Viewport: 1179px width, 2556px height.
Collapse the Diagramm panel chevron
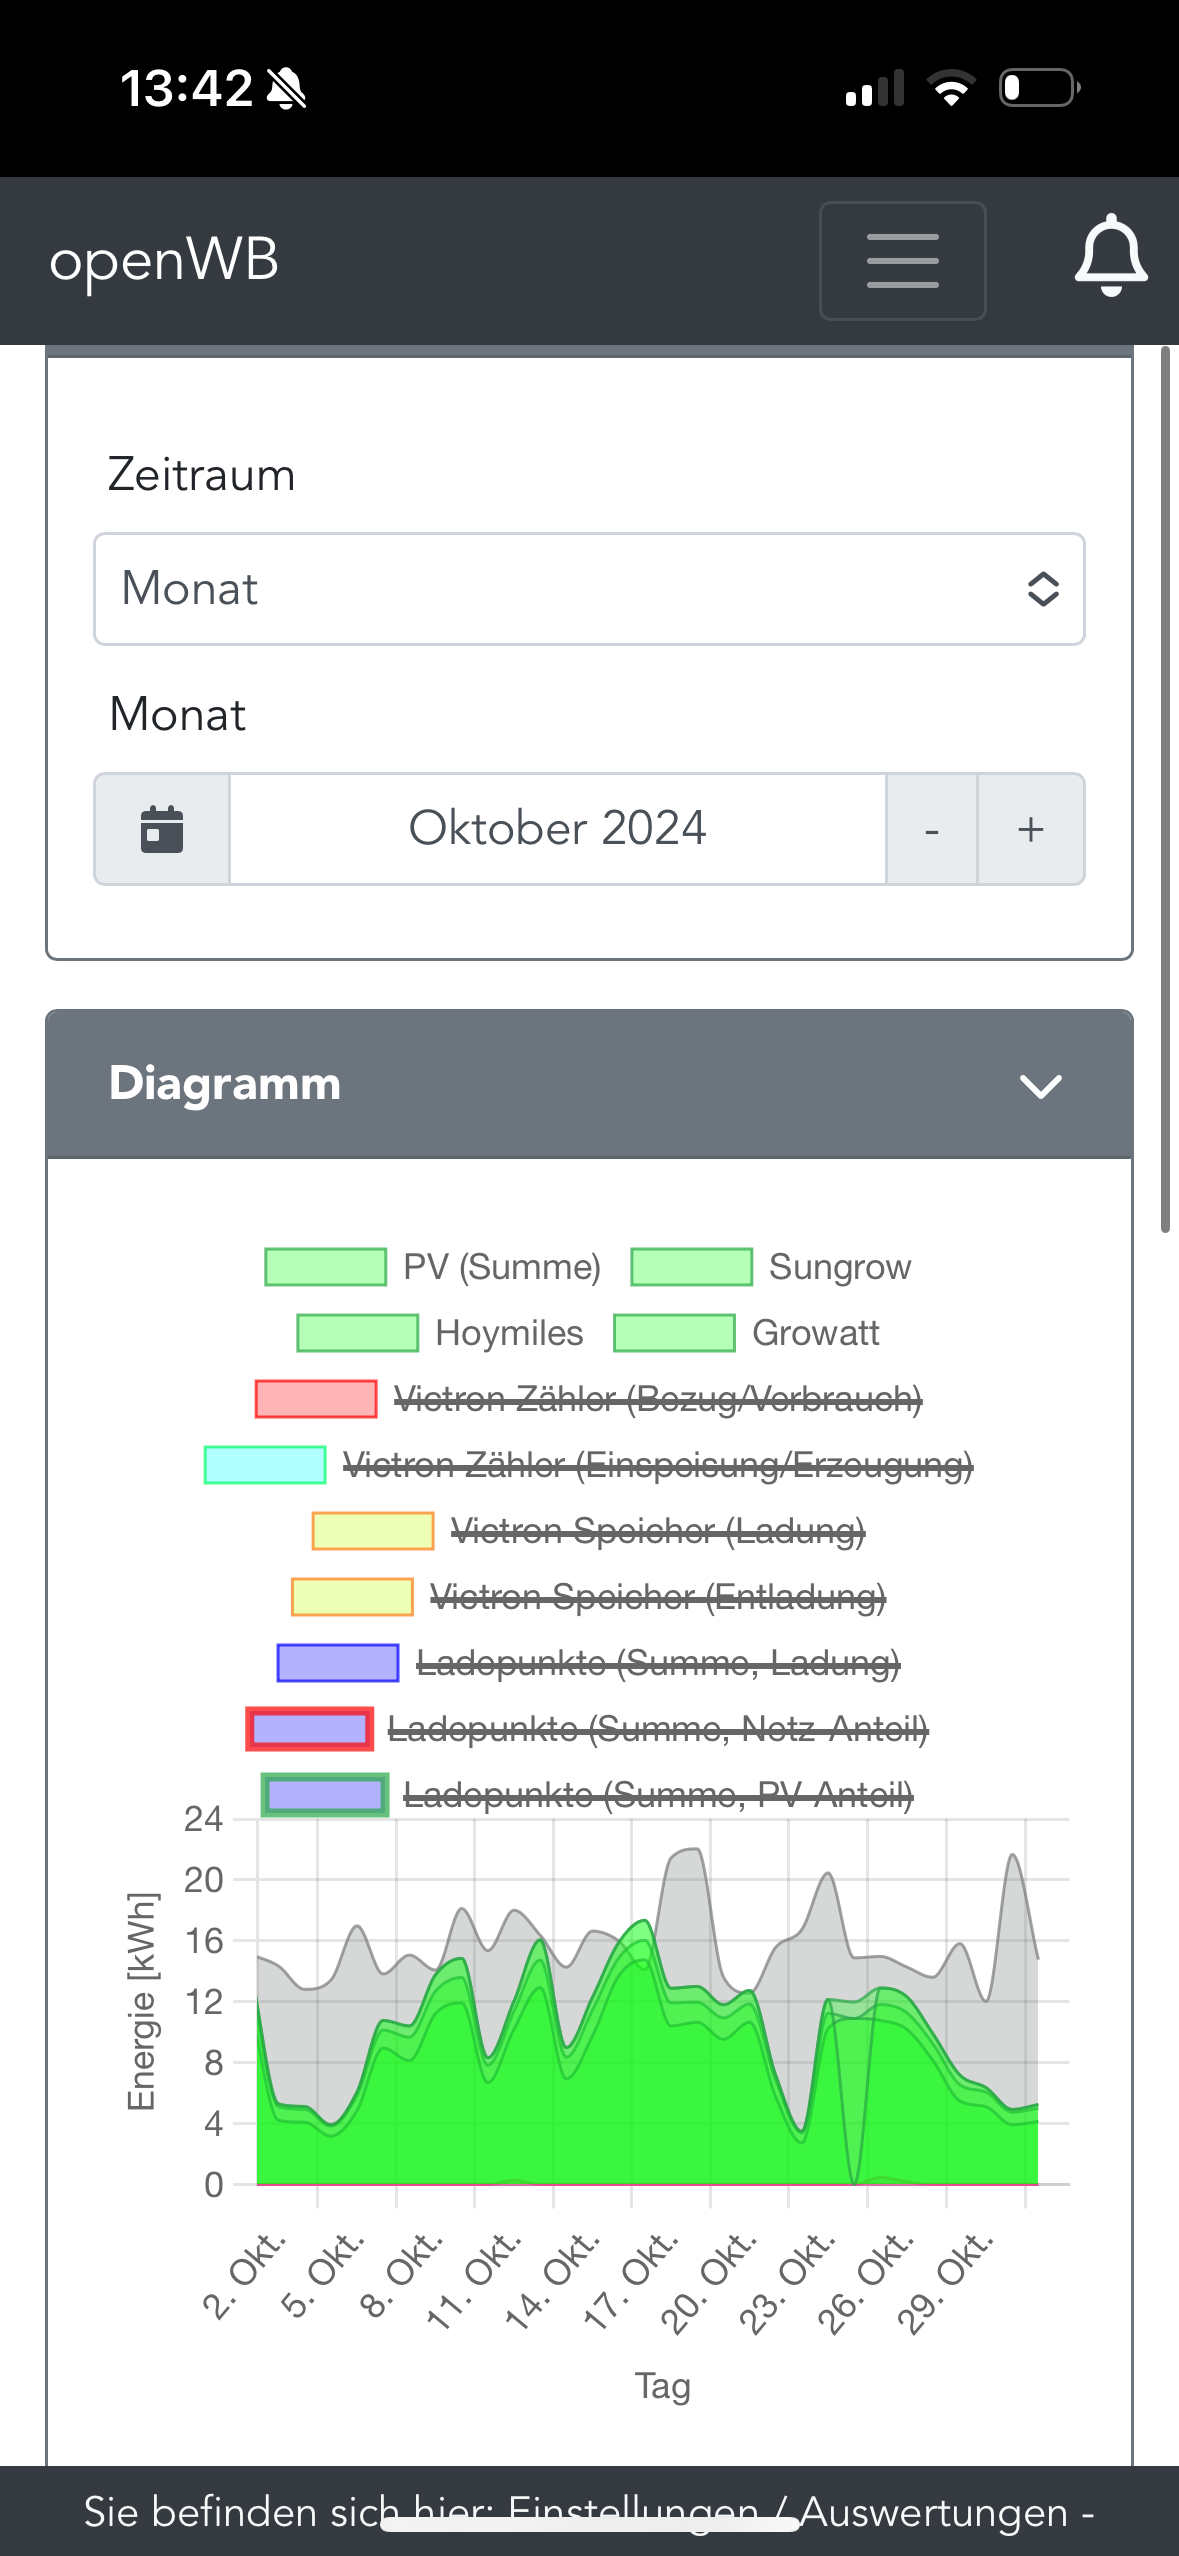(1040, 1086)
